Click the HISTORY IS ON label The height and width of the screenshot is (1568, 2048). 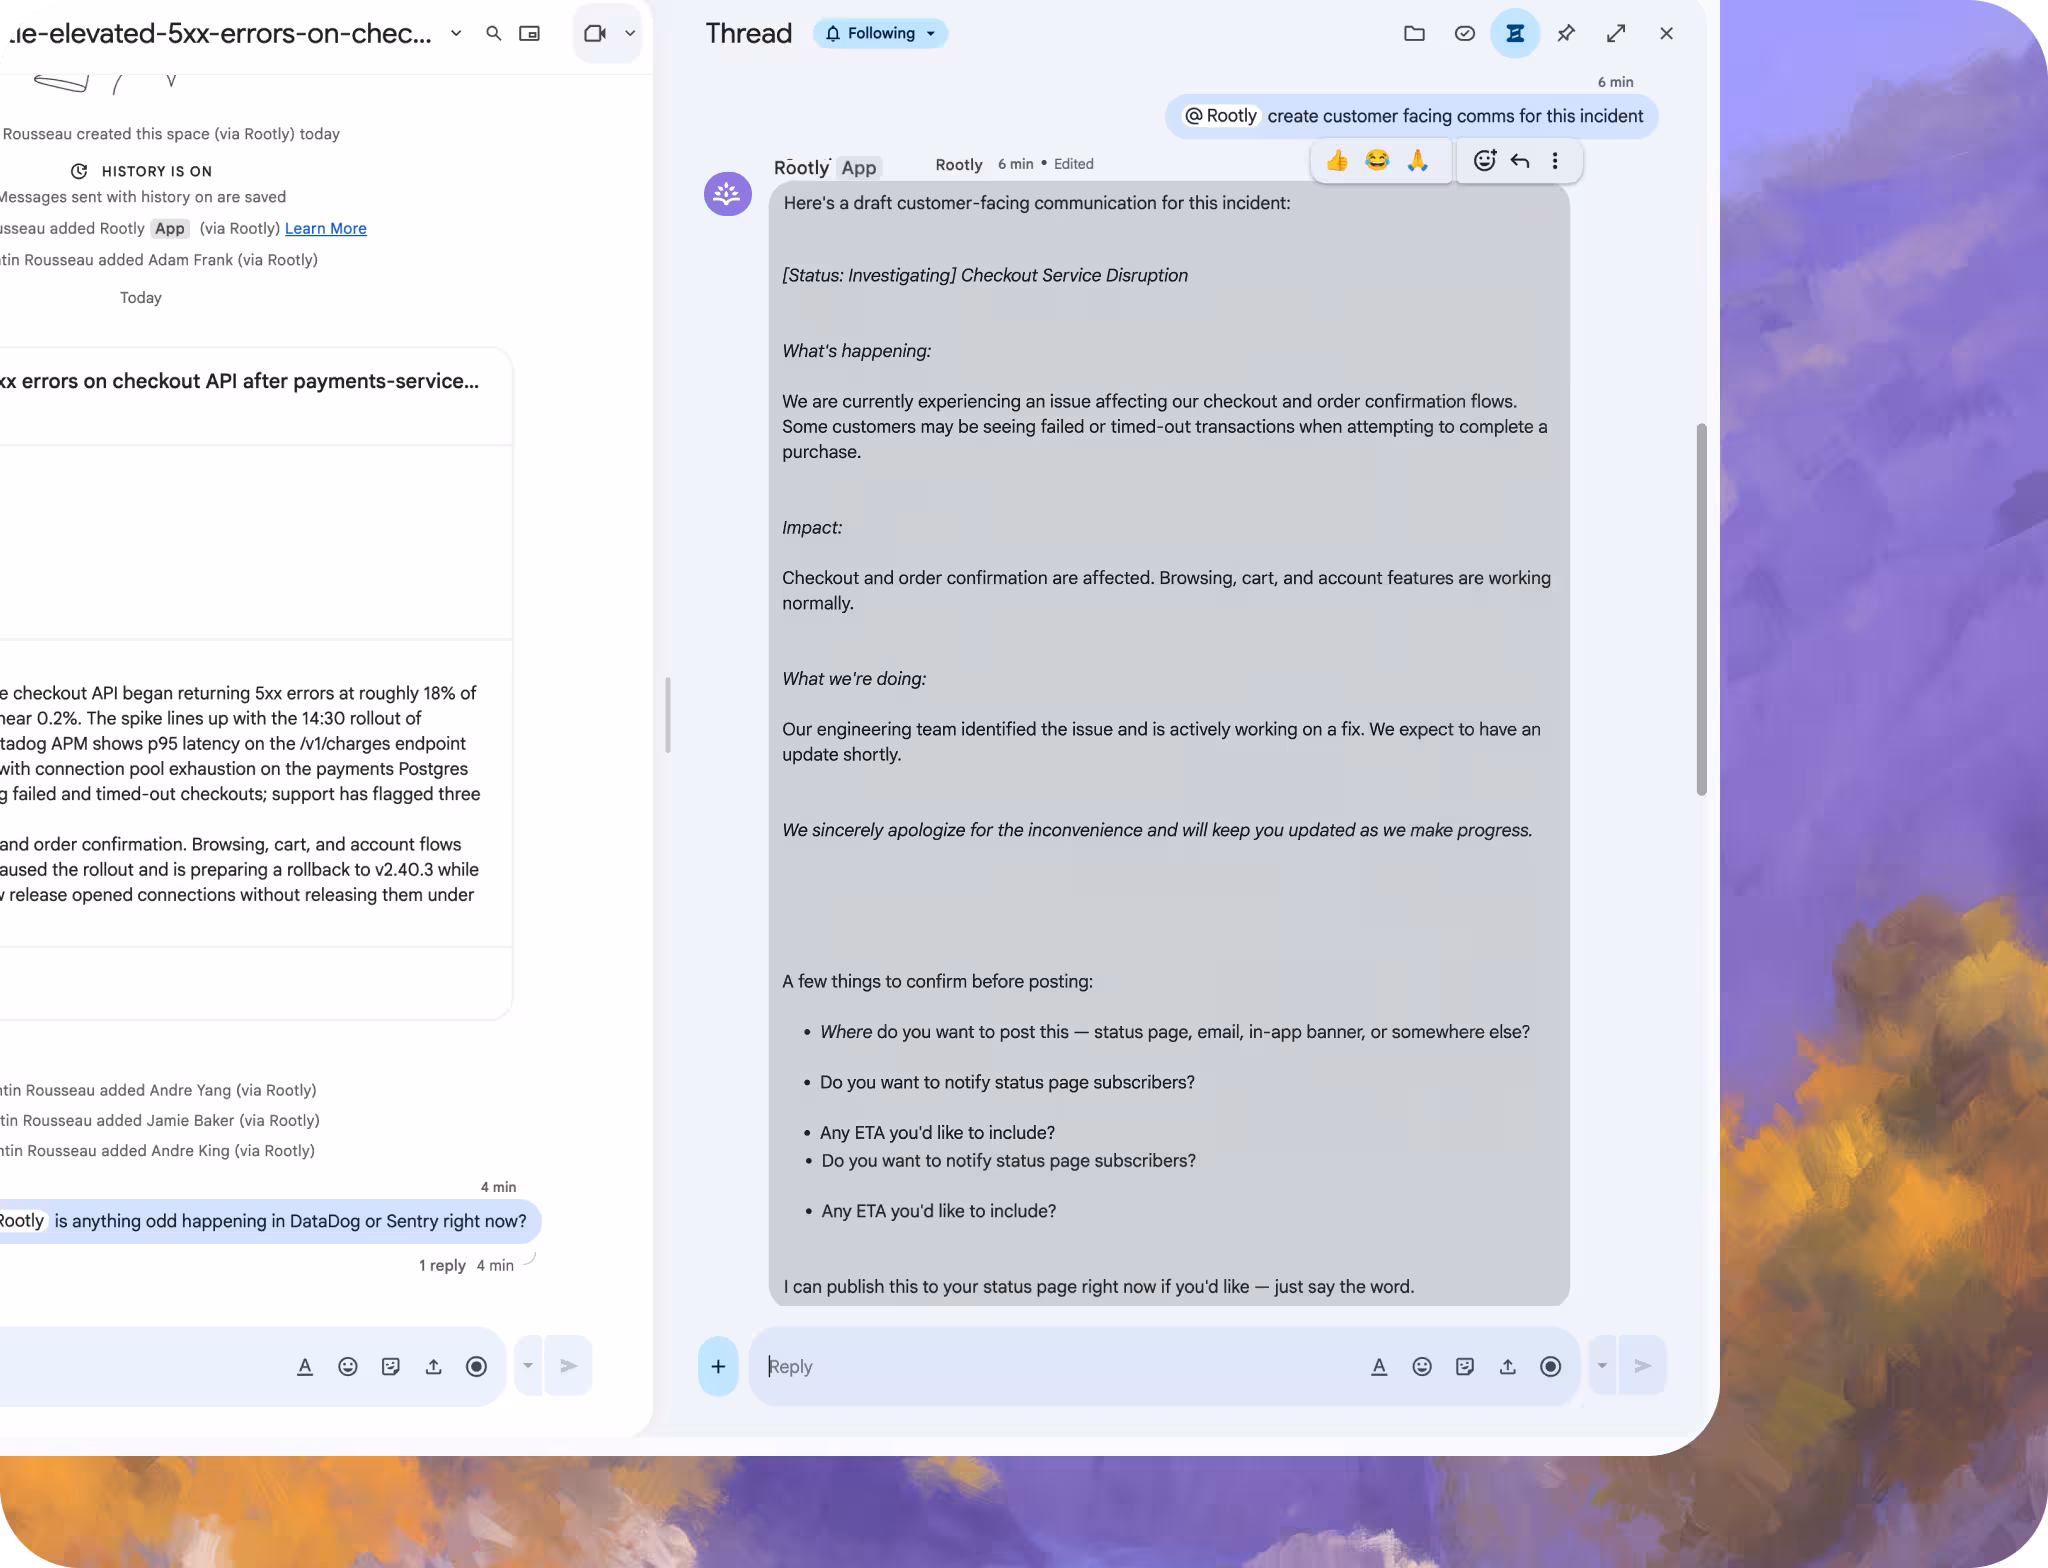(156, 171)
